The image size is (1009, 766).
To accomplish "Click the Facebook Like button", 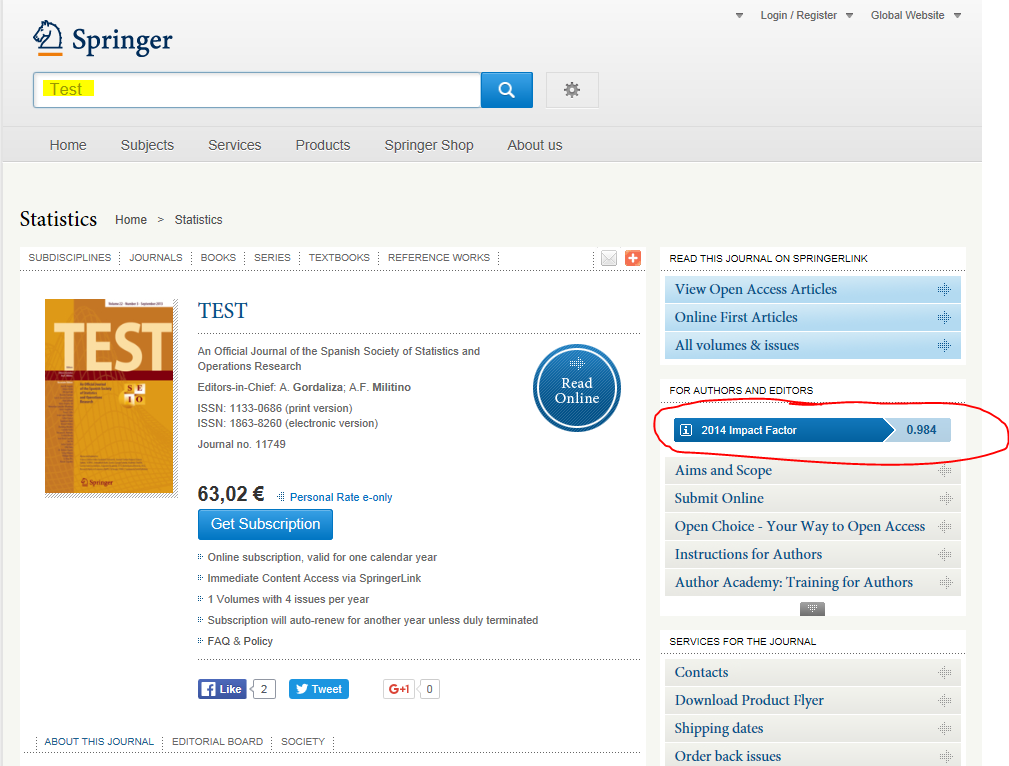I will [222, 689].
